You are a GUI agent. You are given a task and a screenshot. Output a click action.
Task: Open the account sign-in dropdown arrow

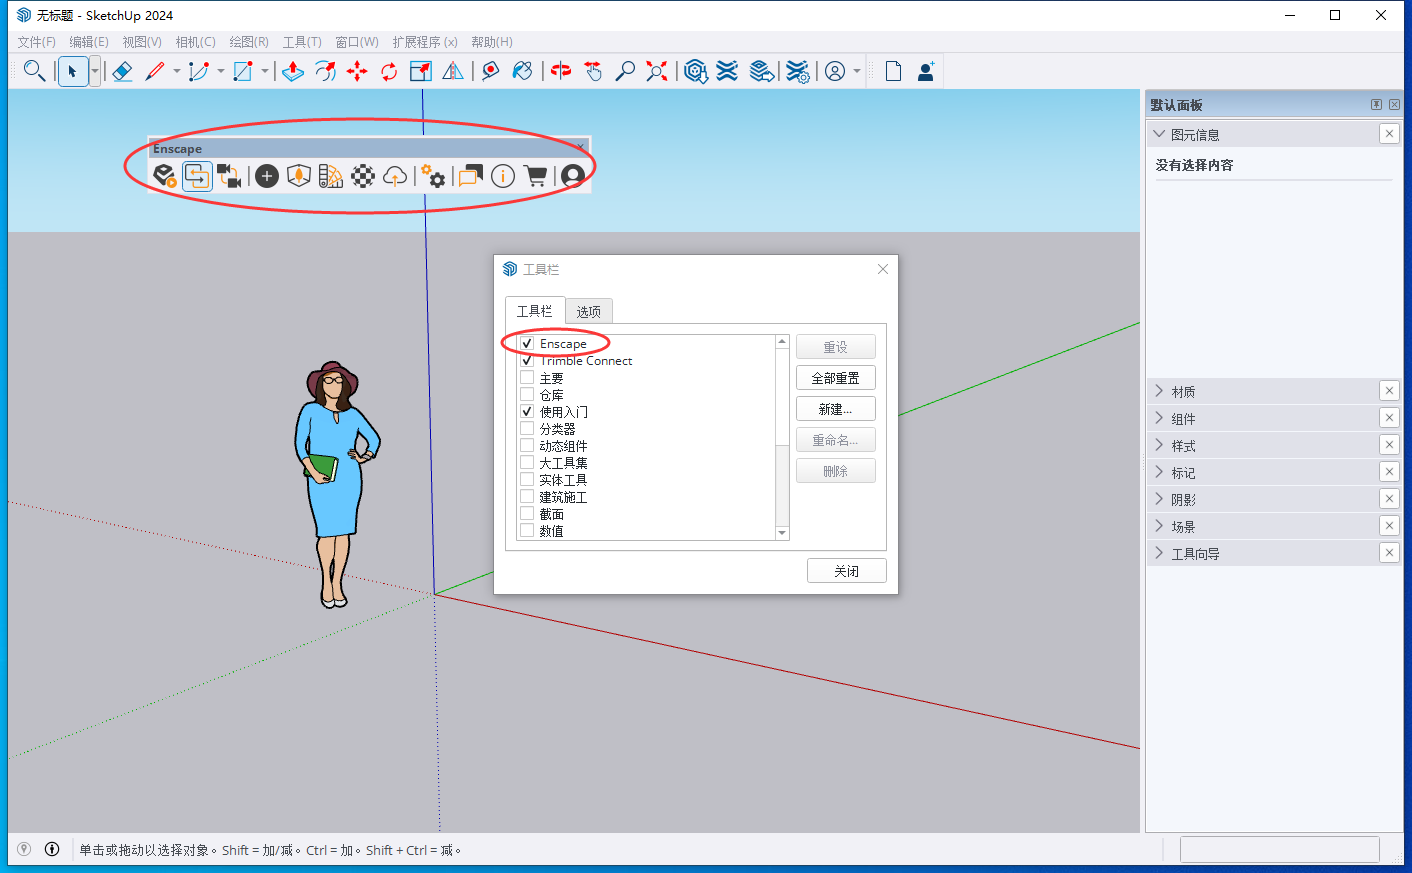[x=857, y=71]
